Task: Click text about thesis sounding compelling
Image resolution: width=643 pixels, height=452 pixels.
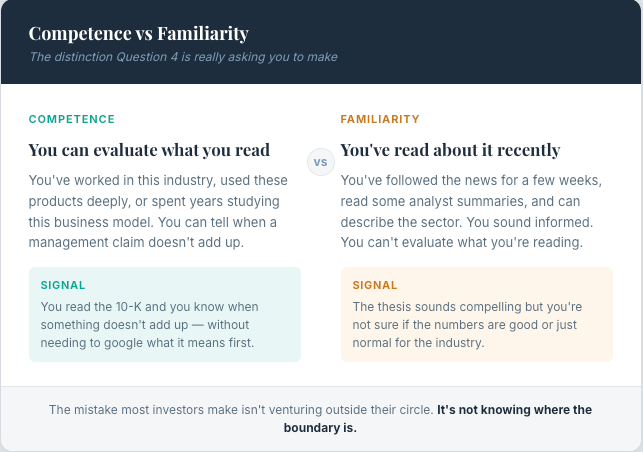Action: (x=467, y=325)
